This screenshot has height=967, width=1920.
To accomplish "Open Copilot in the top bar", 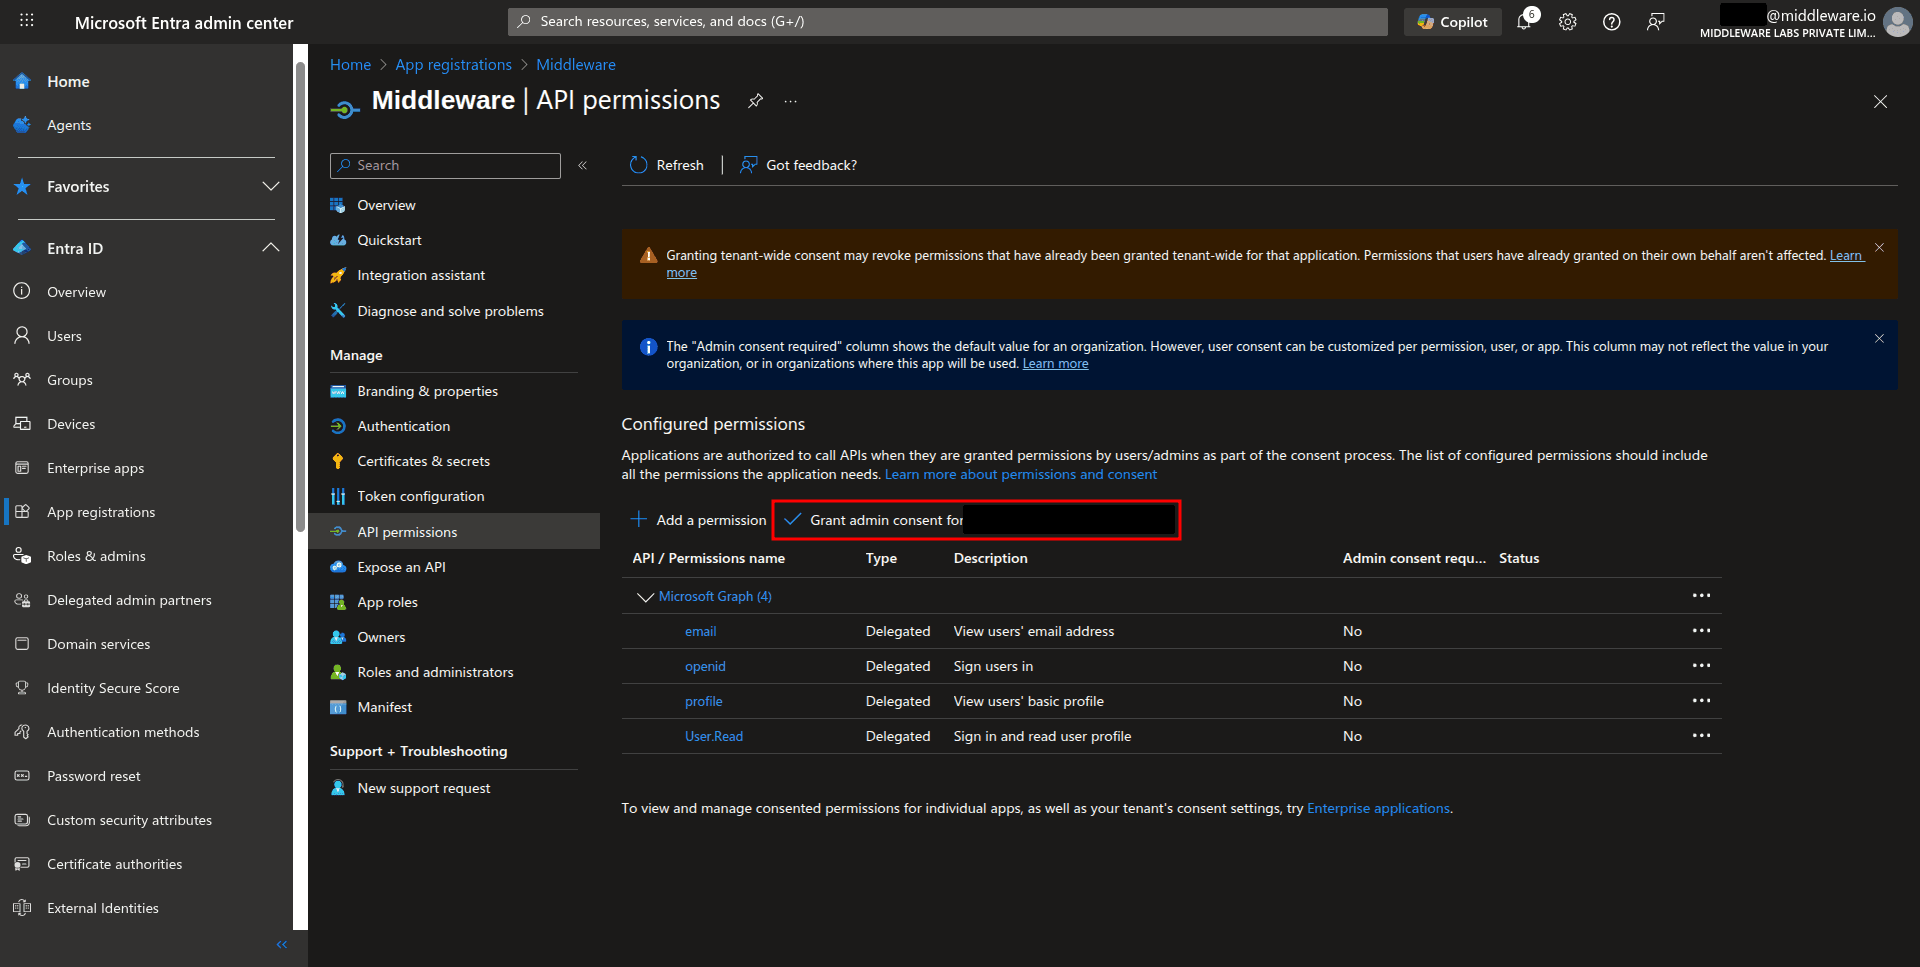I will point(1452,21).
